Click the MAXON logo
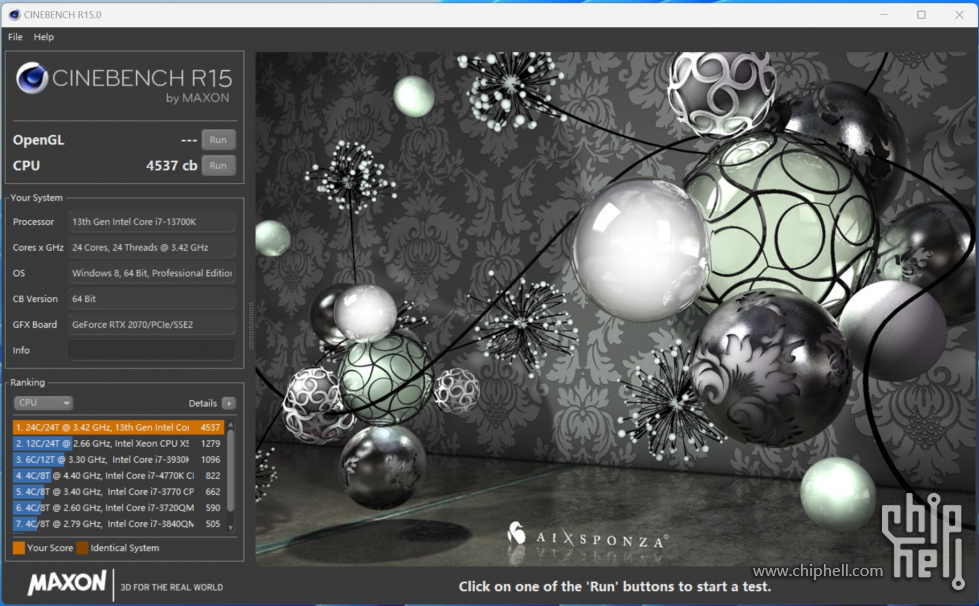 tap(67, 583)
